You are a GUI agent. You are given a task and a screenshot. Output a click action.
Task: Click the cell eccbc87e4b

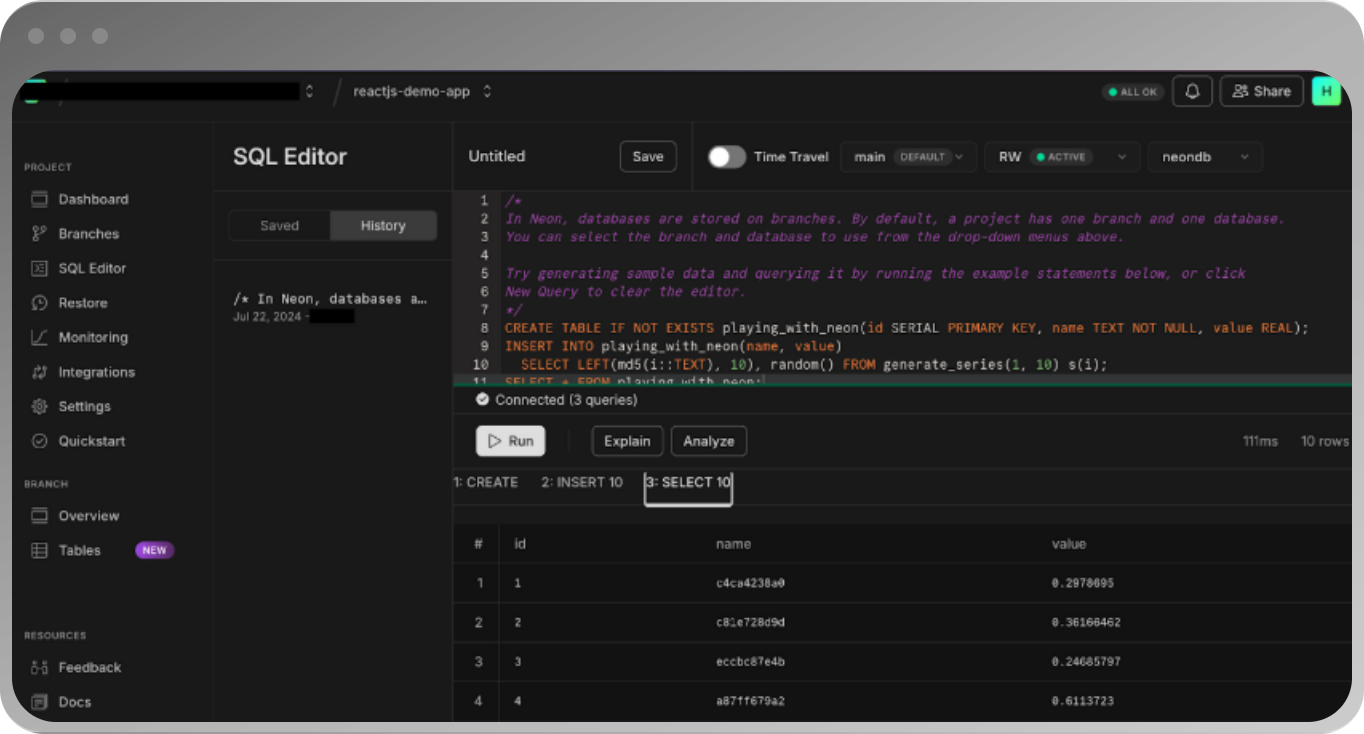pos(750,662)
